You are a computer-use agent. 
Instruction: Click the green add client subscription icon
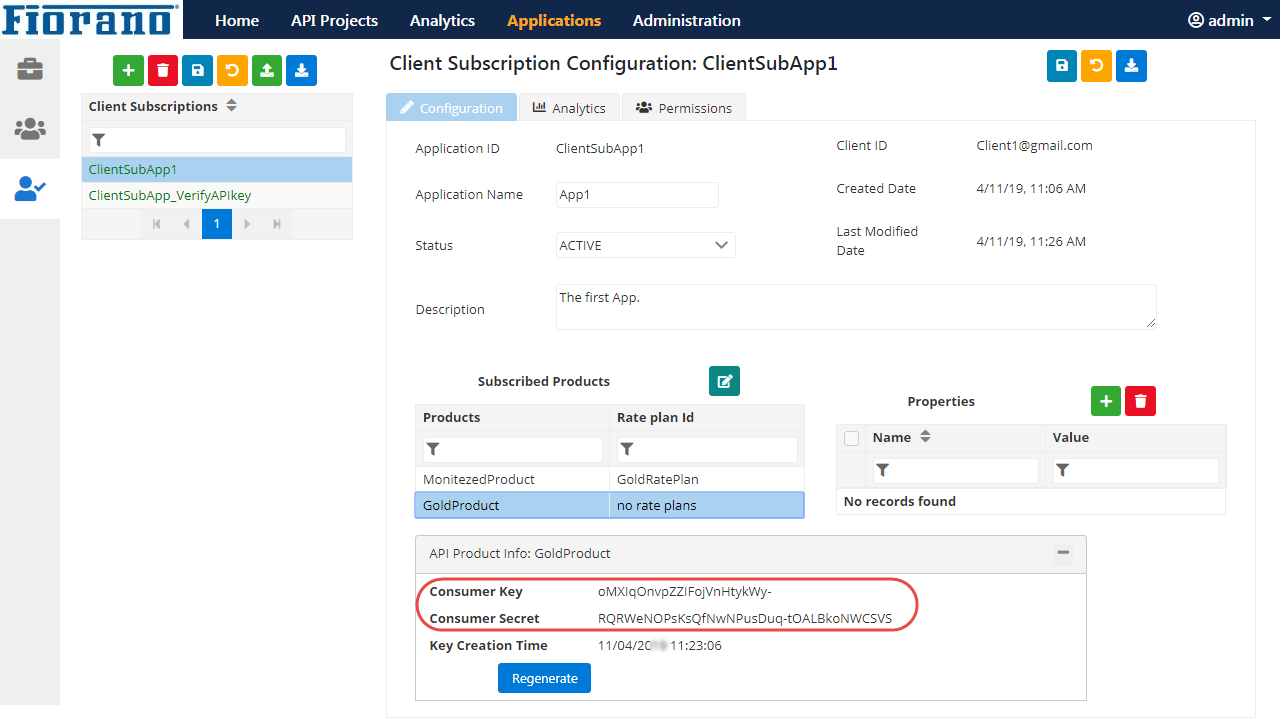128,70
